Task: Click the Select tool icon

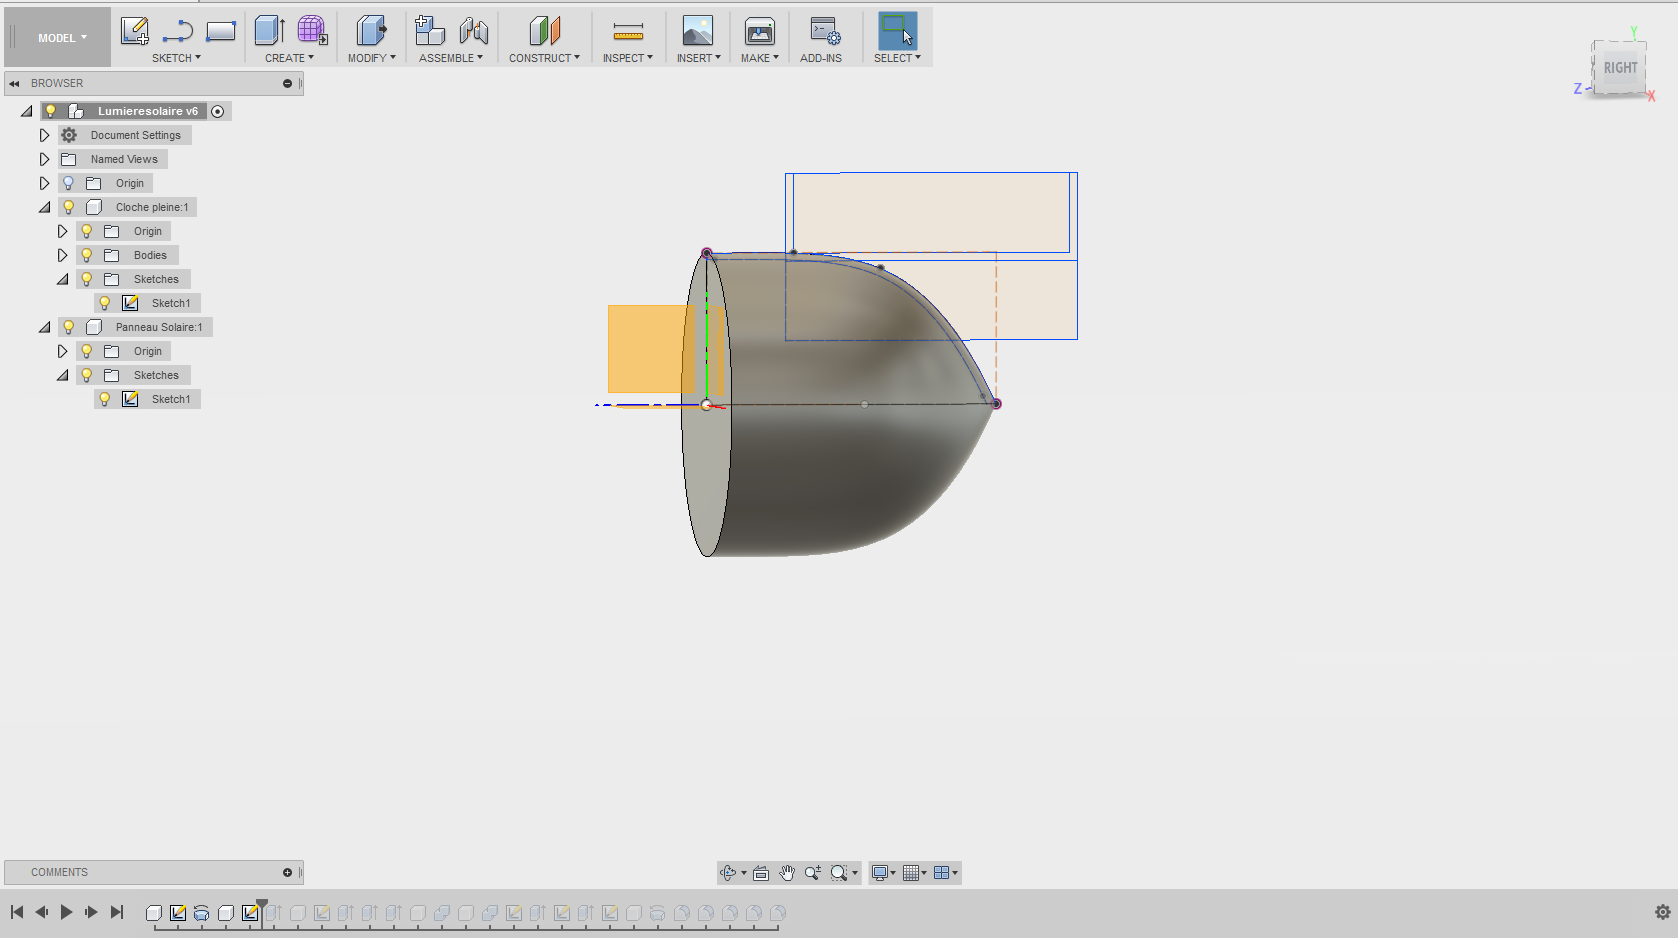Action: pyautogui.click(x=897, y=31)
